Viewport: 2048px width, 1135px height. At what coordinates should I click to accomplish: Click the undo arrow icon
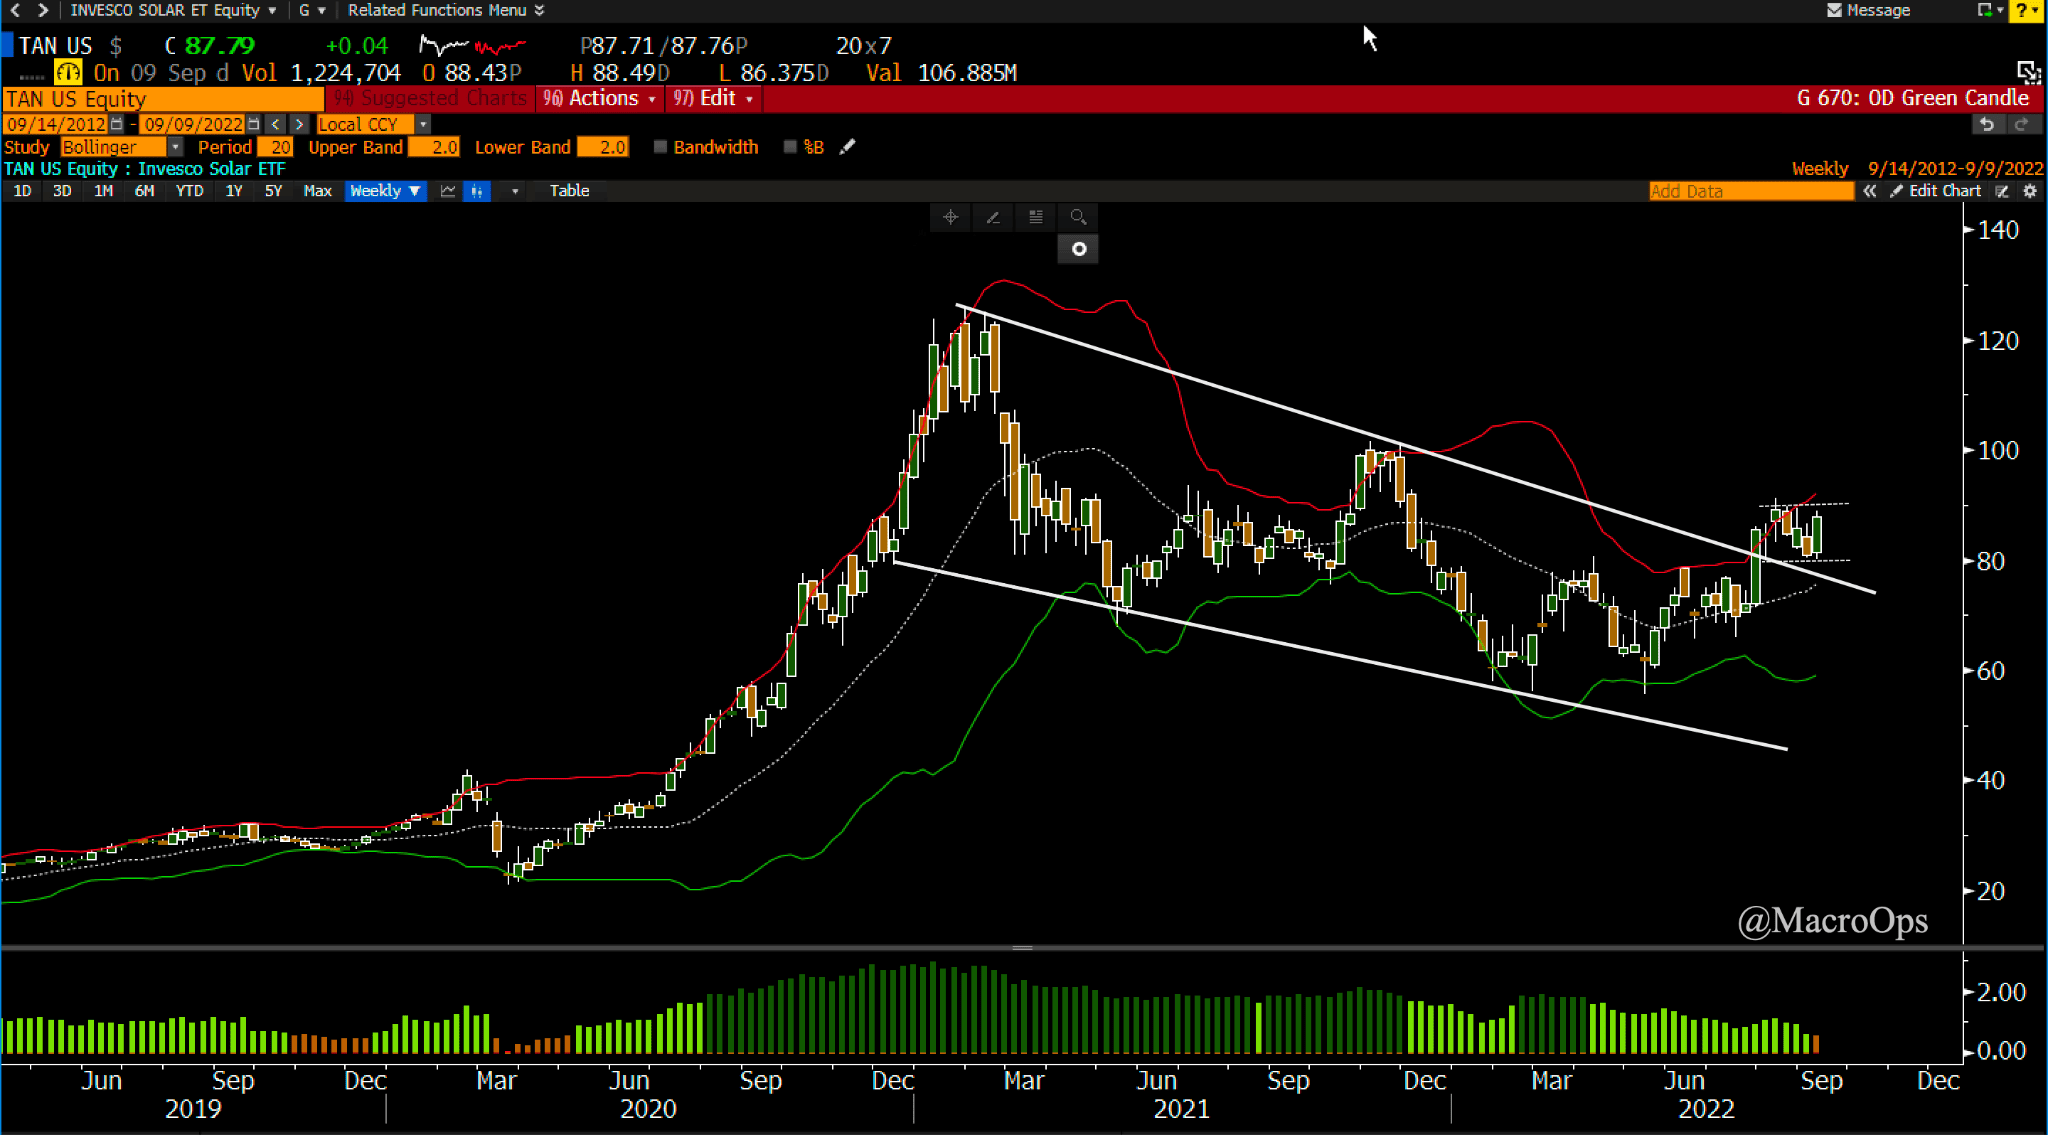(1987, 124)
